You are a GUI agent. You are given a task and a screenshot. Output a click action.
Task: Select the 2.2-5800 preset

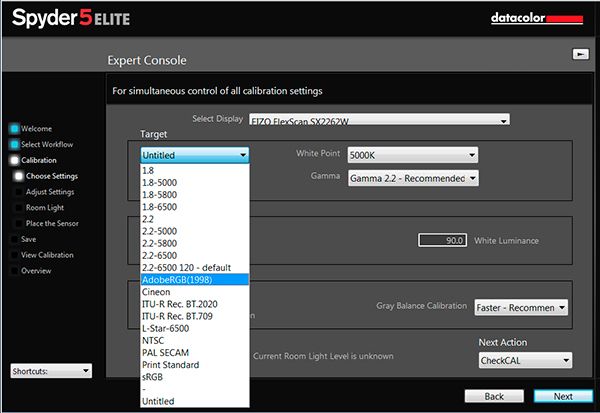click(x=195, y=243)
